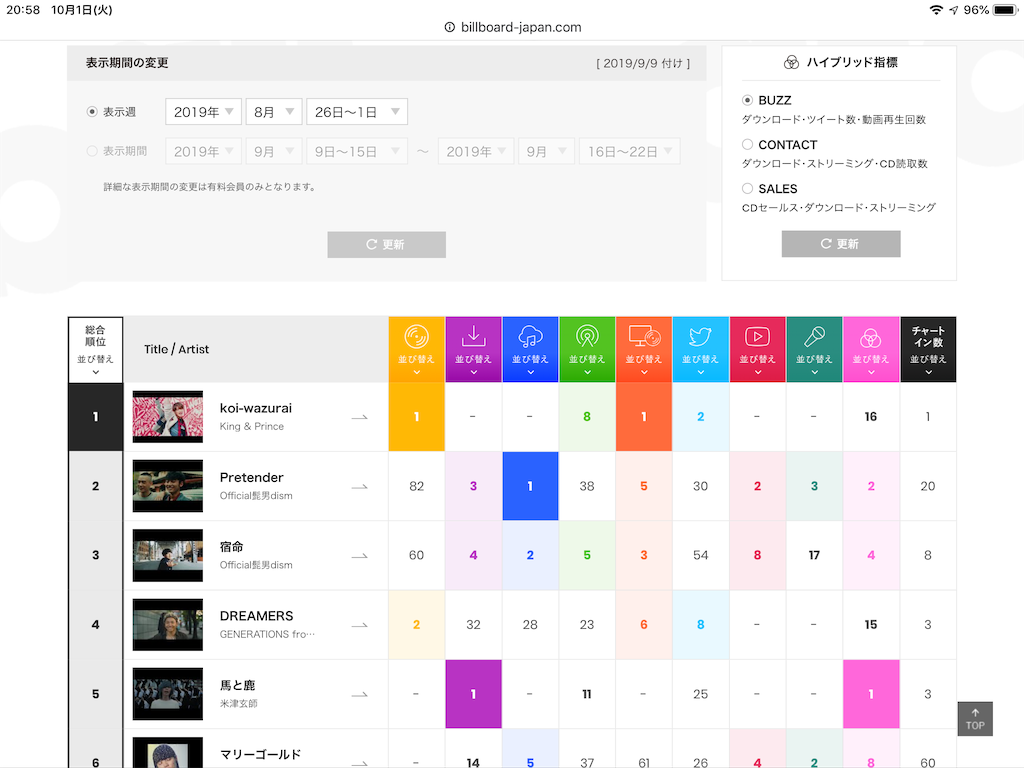The height and width of the screenshot is (768, 1024).
Task: Click the hybrid indicator icon in the sidebar header
Action: [x=791, y=63]
